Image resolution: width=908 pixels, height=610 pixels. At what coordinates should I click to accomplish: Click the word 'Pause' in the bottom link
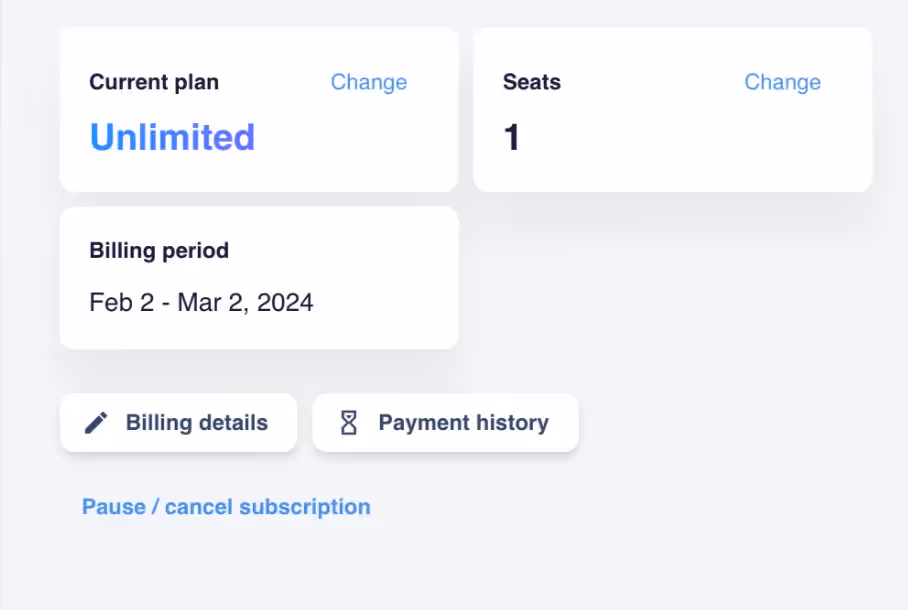coord(114,507)
